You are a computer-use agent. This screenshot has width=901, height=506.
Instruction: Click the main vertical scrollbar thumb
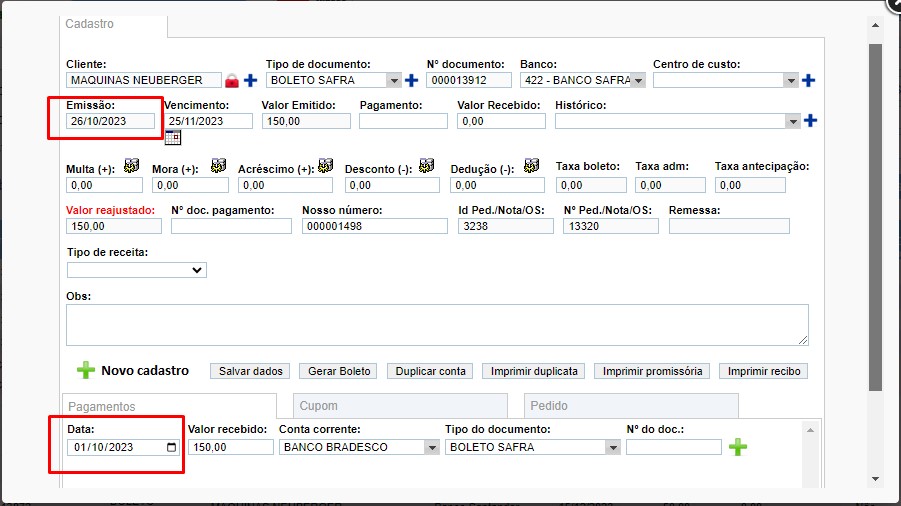coord(875,218)
